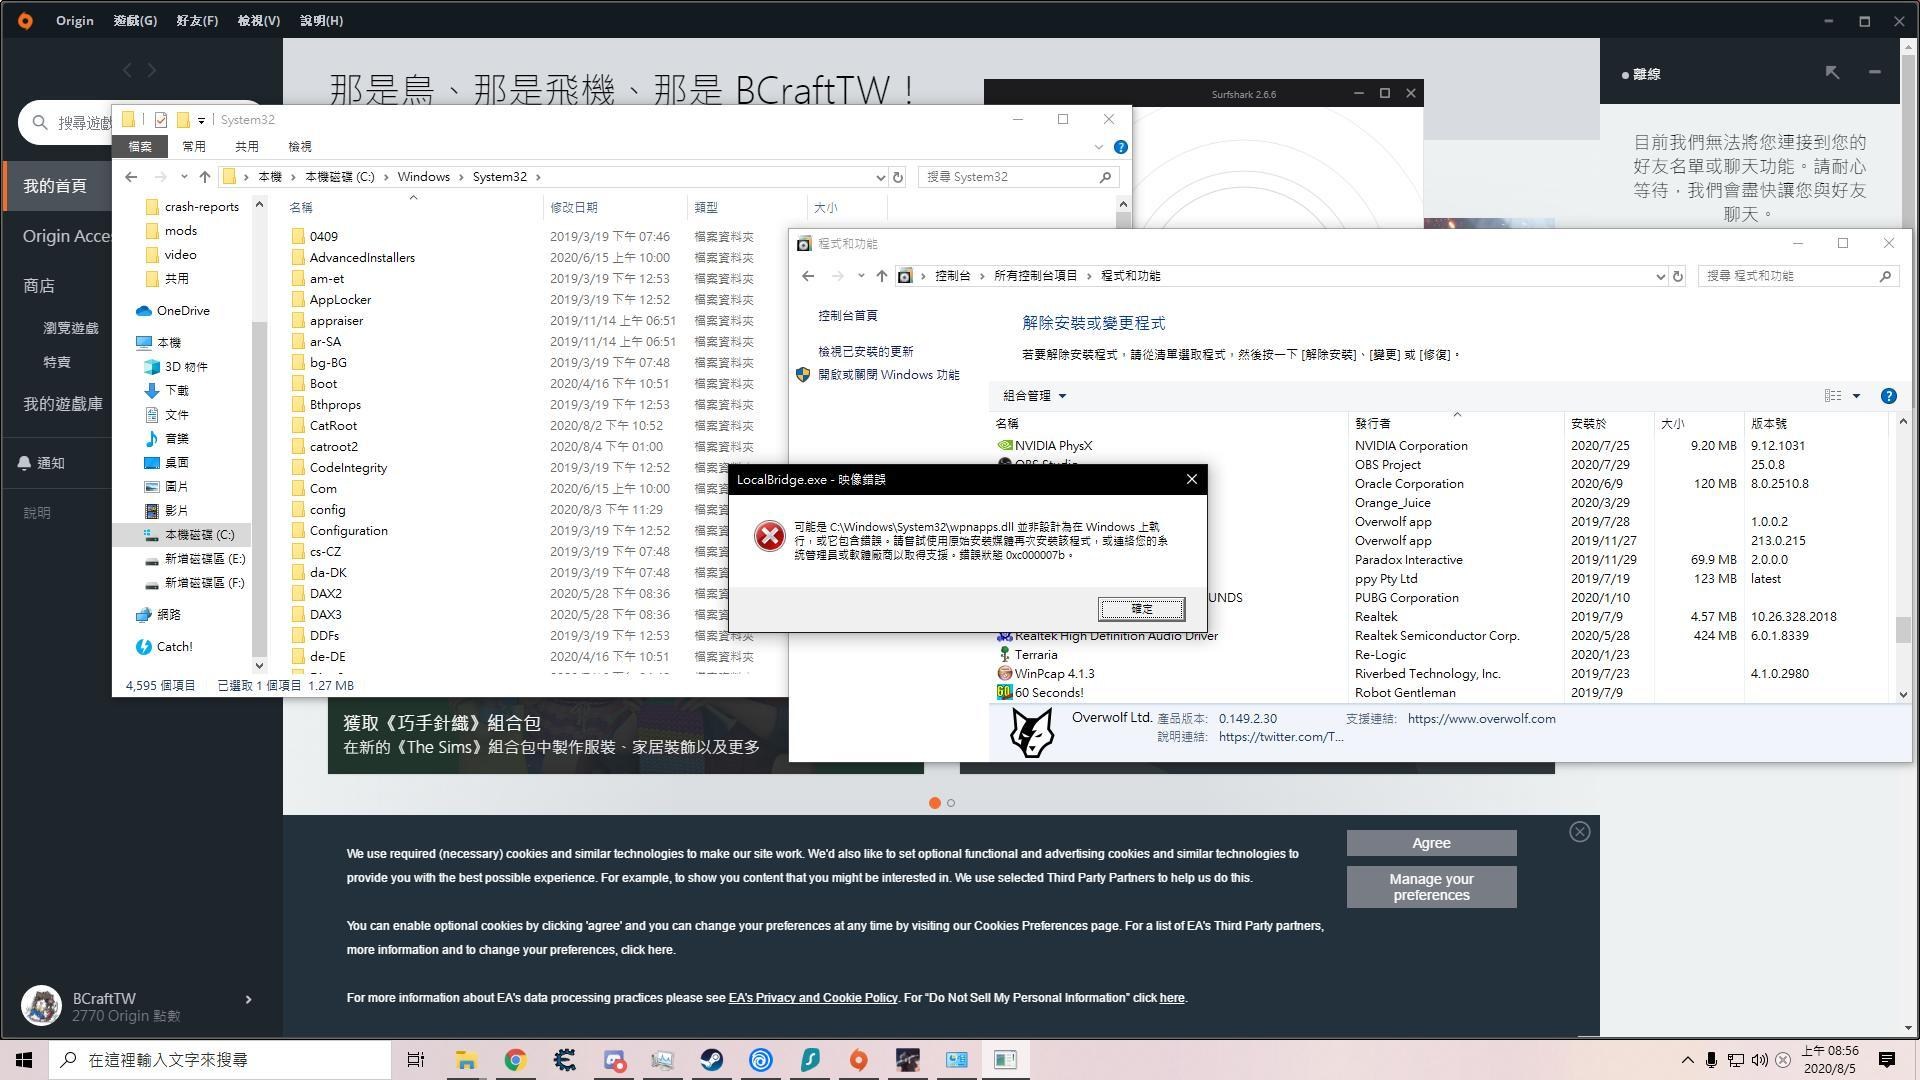This screenshot has width=1920, height=1080.
Task: Open 通知 bell in Origin sidebar
Action: [41, 463]
